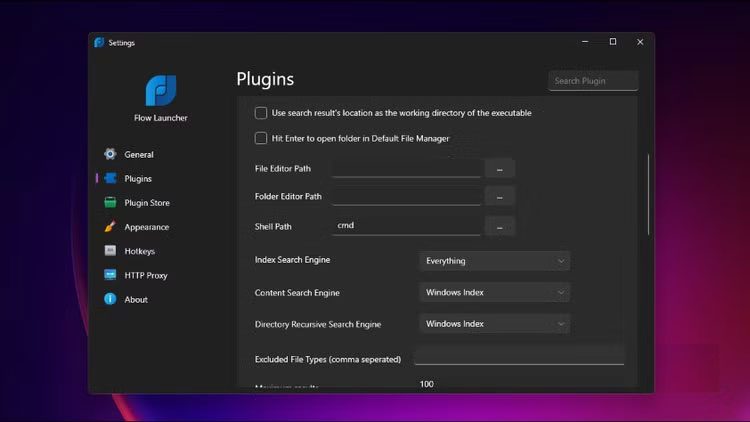
Task: Click the plugins list vertical scrollbar
Action: 648,195
